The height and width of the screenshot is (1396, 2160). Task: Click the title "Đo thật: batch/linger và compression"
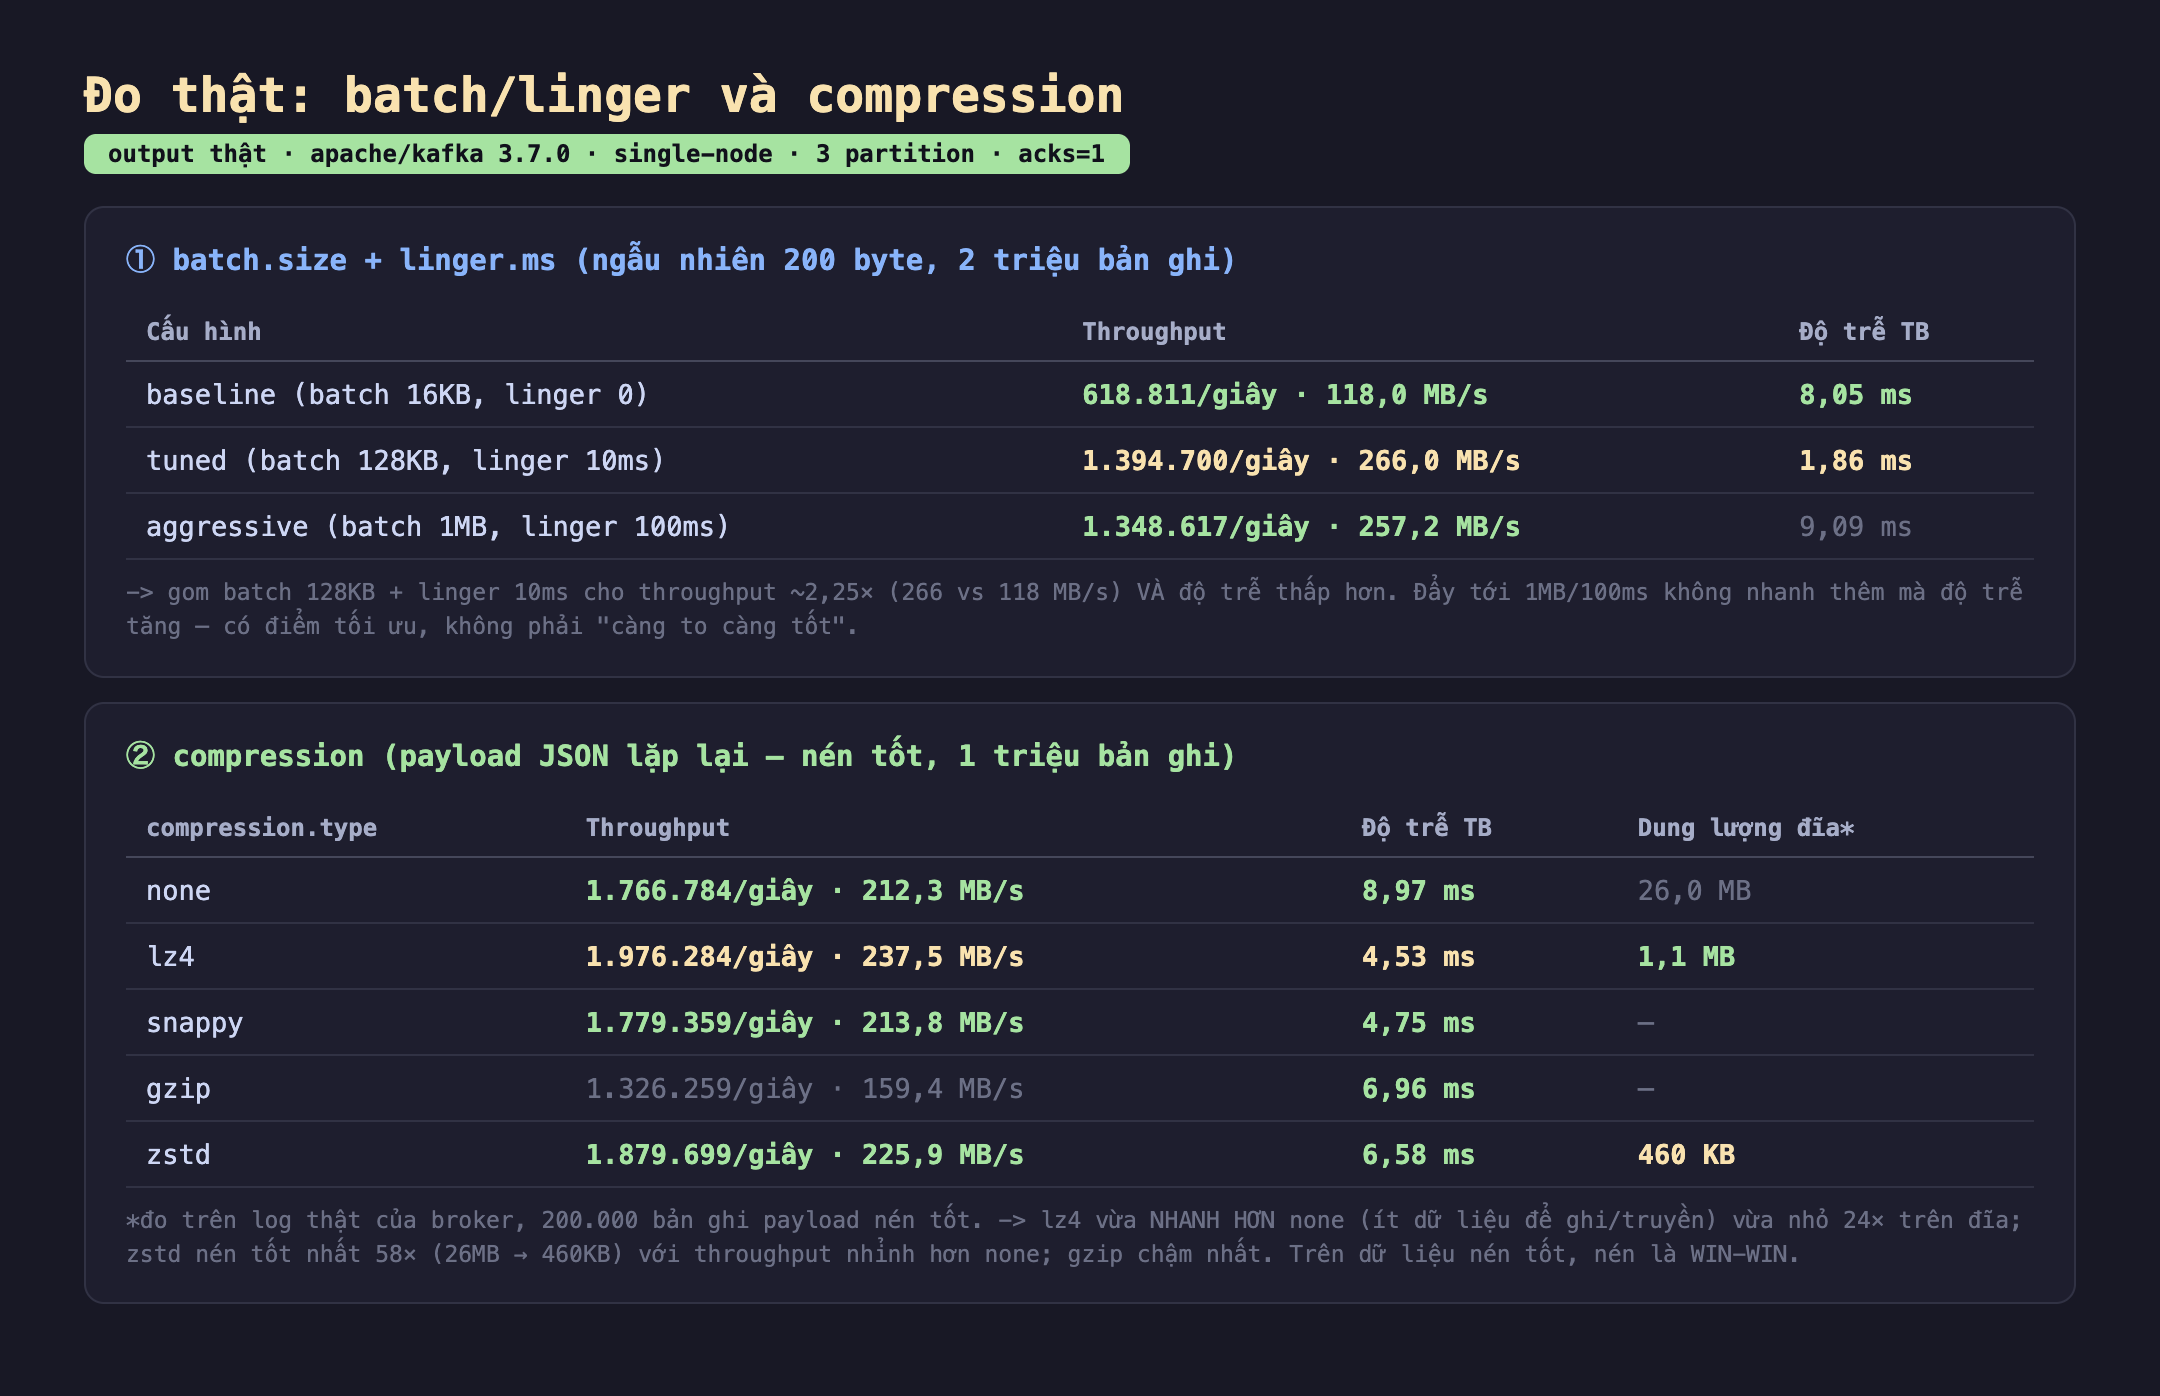[603, 96]
